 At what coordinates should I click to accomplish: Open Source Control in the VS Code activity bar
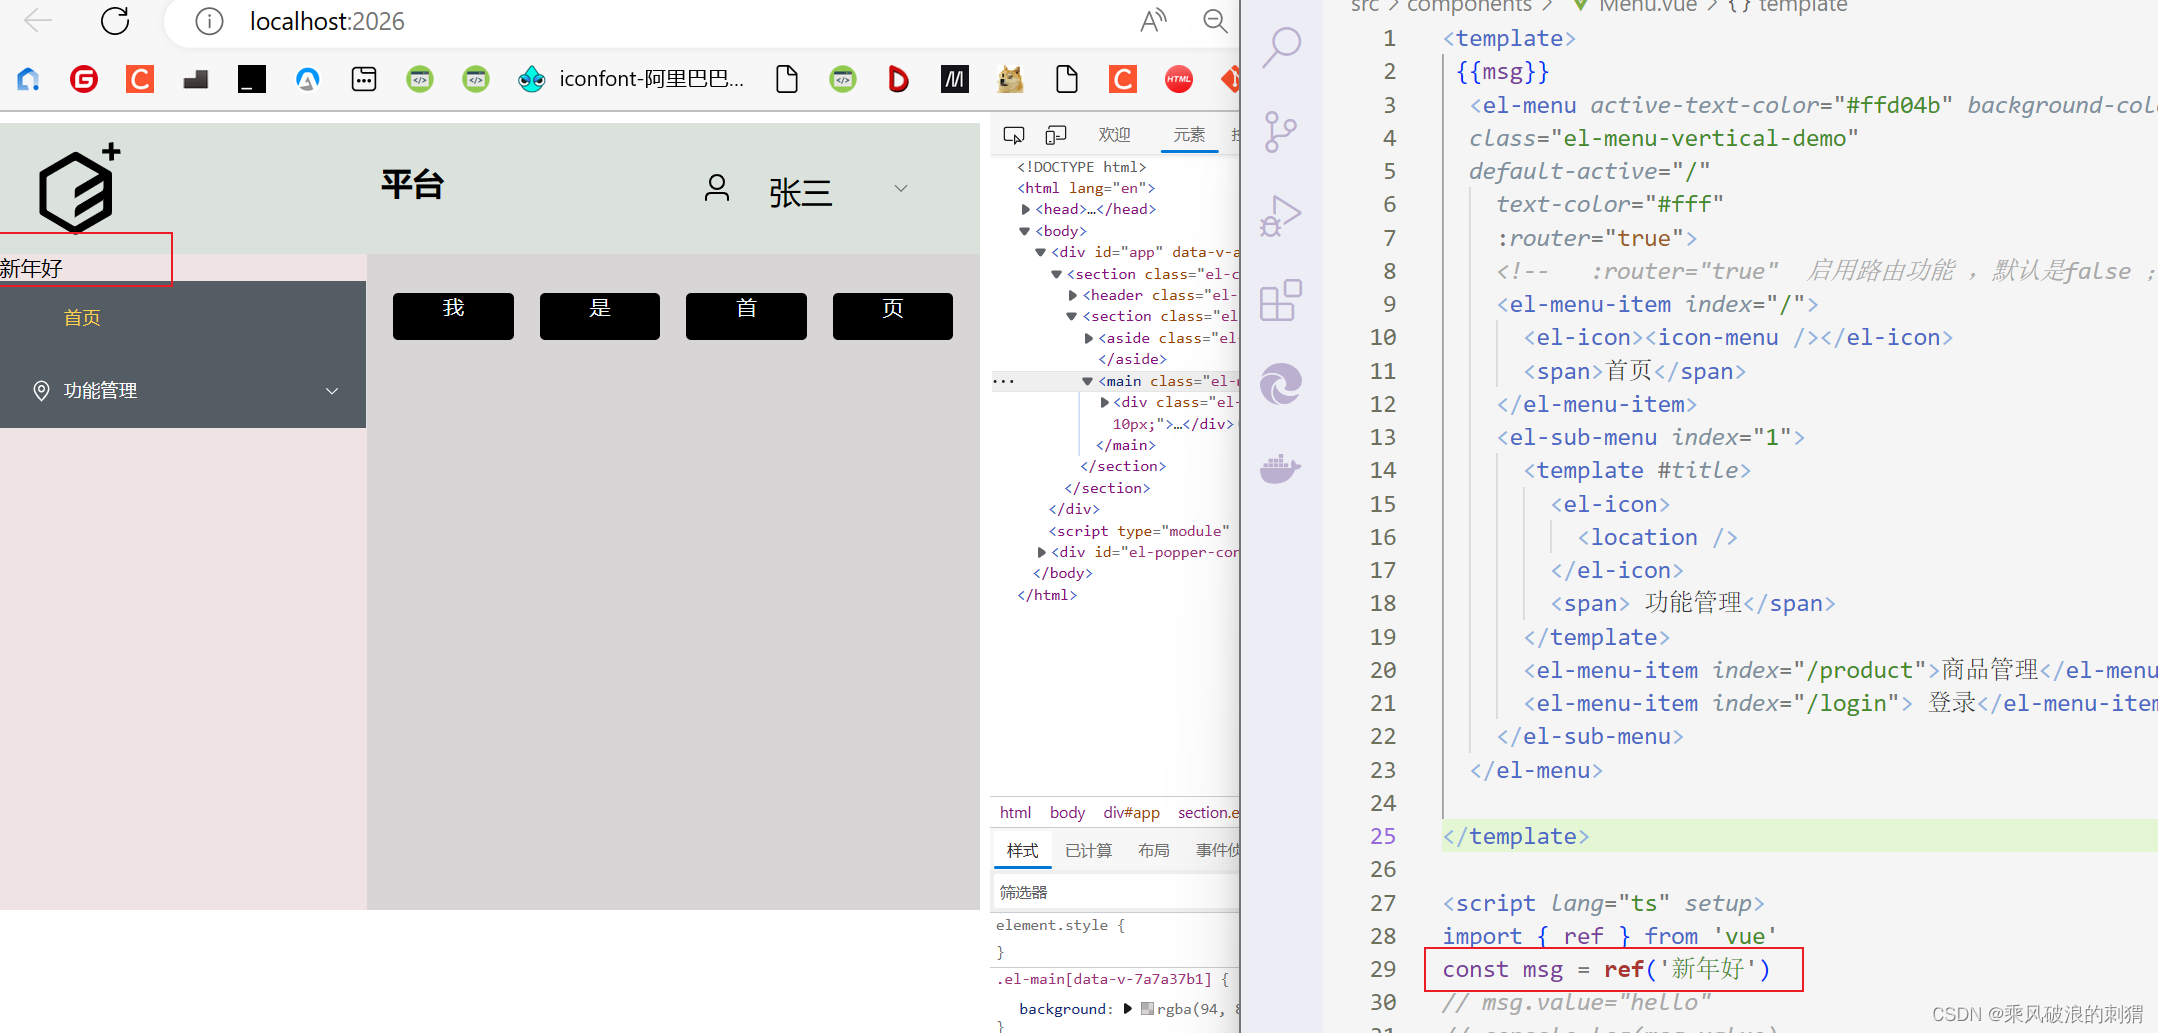coord(1281,131)
